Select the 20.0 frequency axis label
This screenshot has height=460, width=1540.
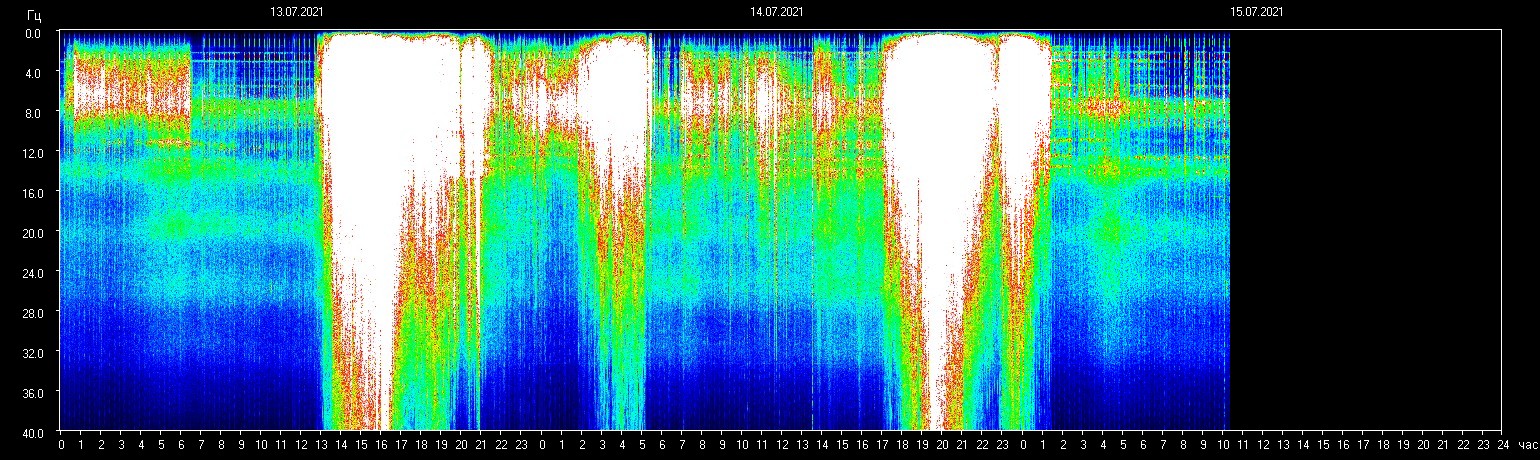[33, 232]
